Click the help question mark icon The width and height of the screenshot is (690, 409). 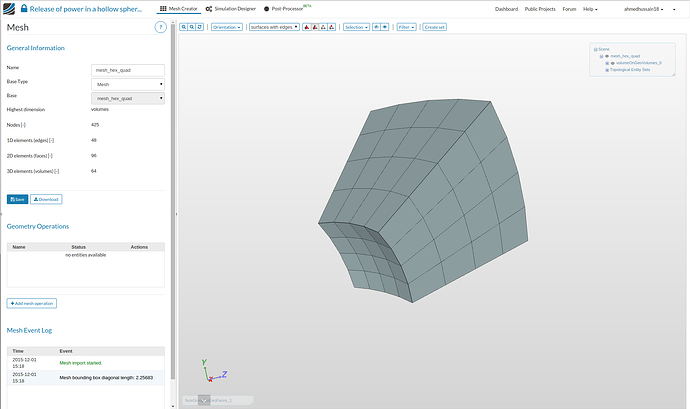(x=160, y=27)
